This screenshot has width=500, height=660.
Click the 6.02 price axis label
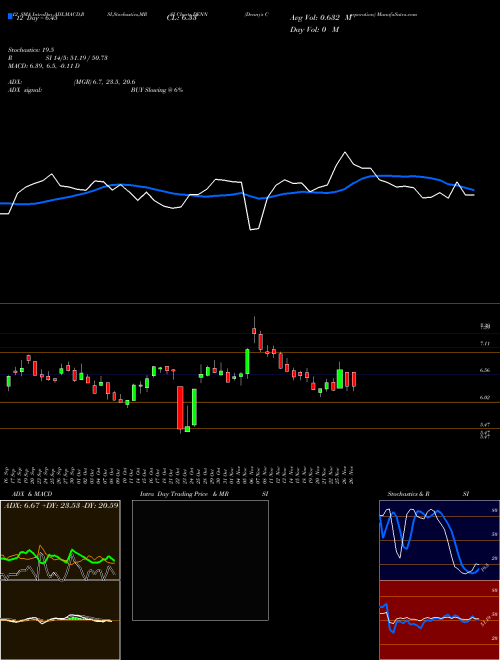pyautogui.click(x=485, y=397)
